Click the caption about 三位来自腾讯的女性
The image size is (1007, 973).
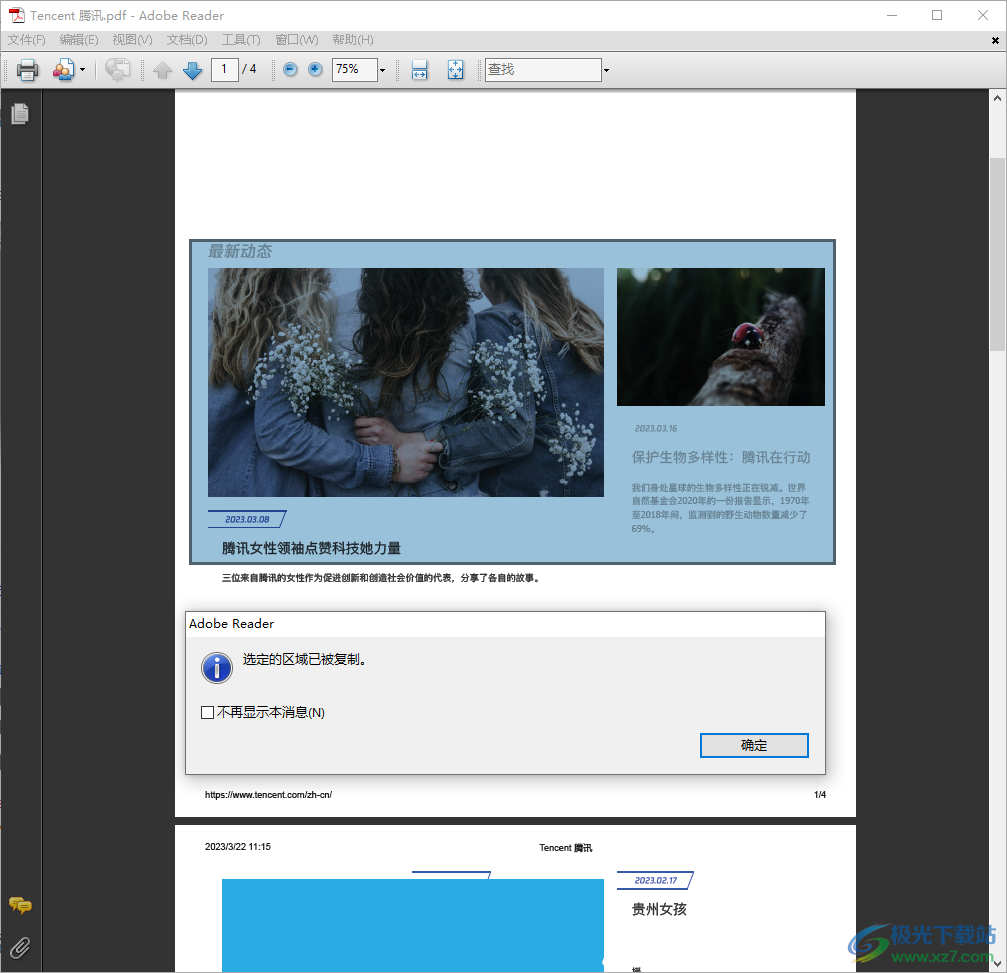[380, 578]
